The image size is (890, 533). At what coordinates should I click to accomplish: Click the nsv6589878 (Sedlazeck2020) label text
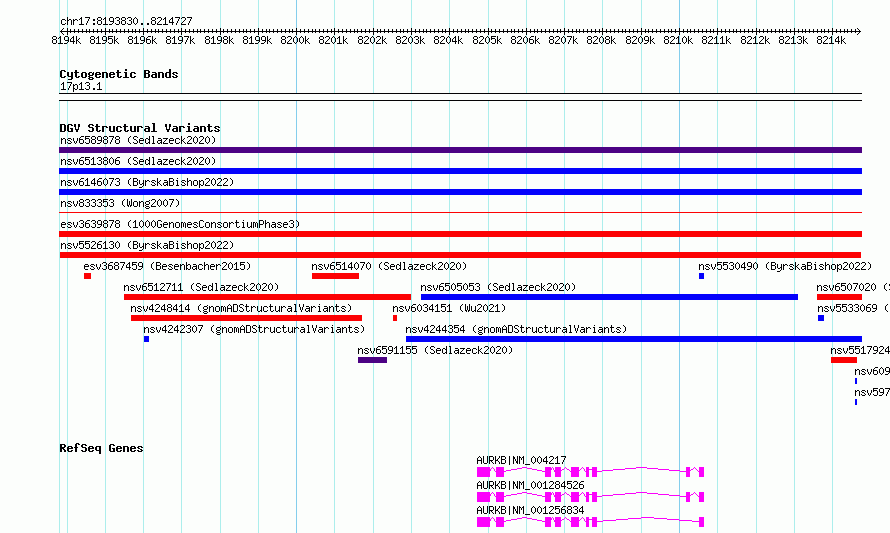point(138,140)
